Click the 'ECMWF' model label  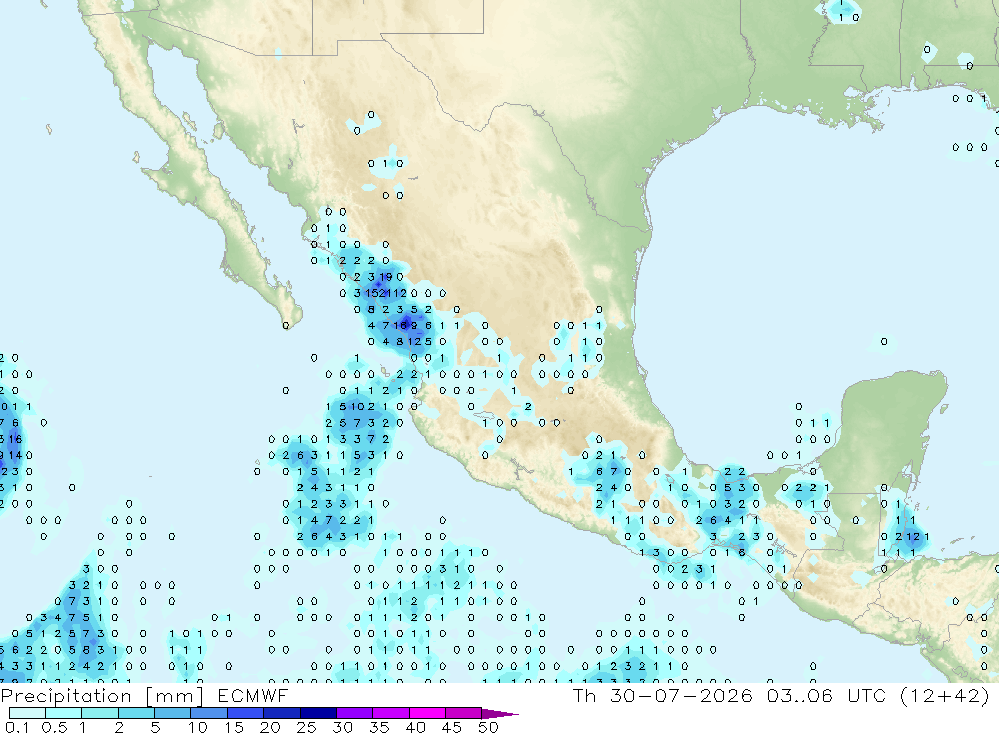pyautogui.click(x=253, y=695)
